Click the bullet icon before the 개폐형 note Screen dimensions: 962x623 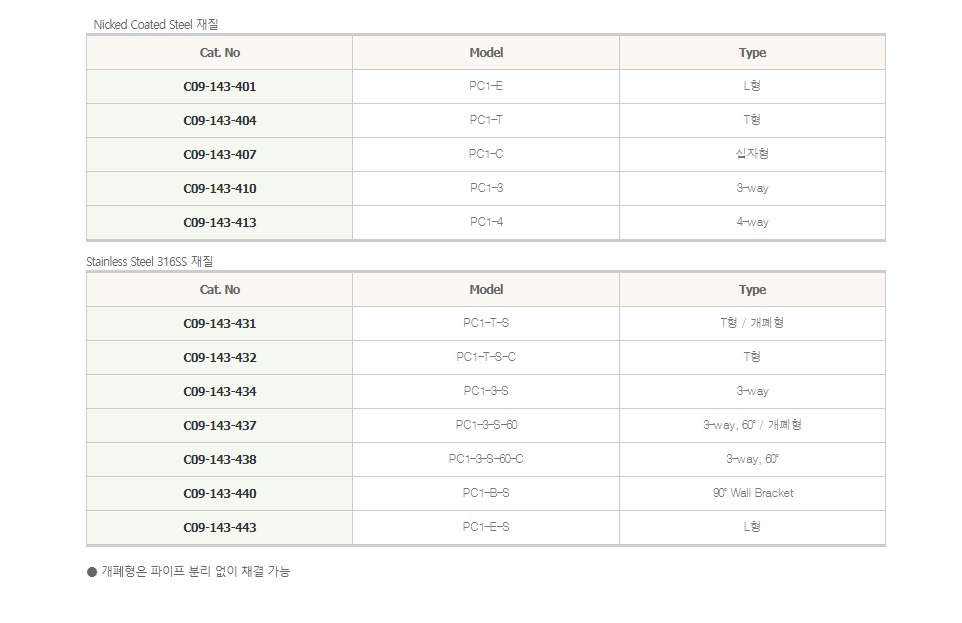[92, 572]
